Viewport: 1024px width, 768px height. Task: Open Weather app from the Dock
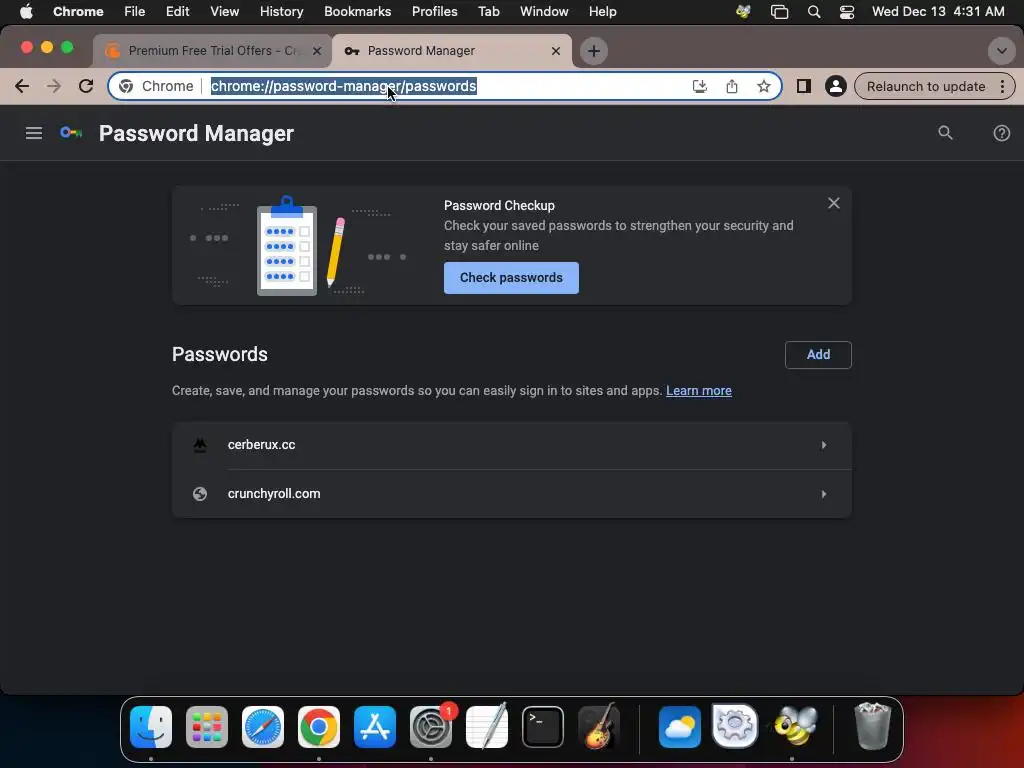point(679,727)
